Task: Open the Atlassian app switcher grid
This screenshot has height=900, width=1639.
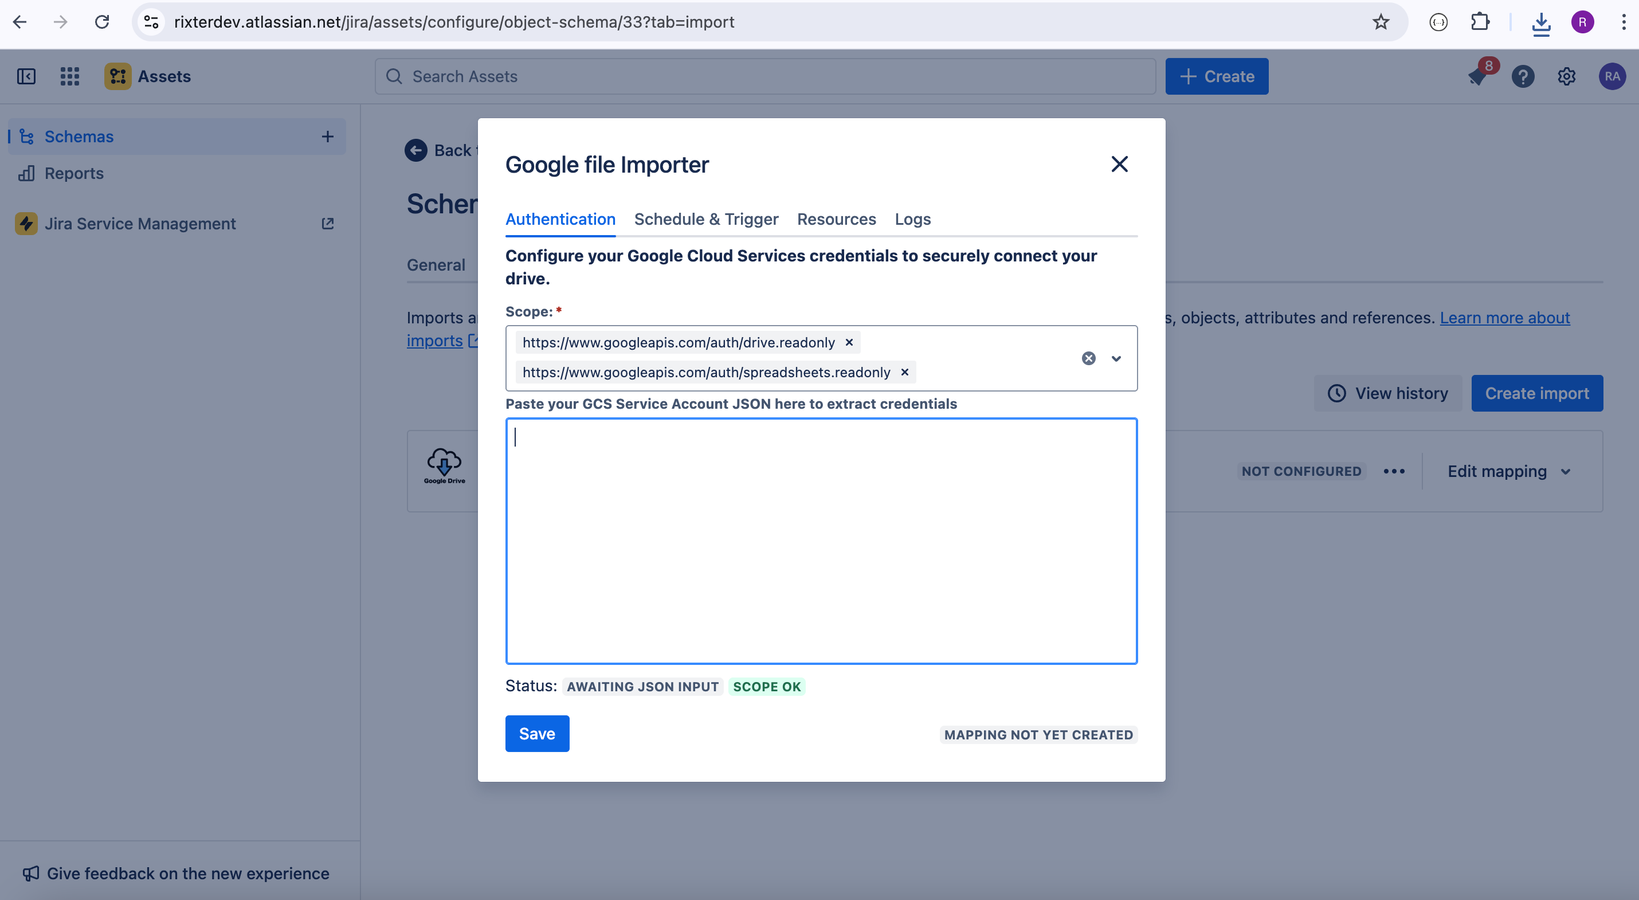Action: coord(70,76)
